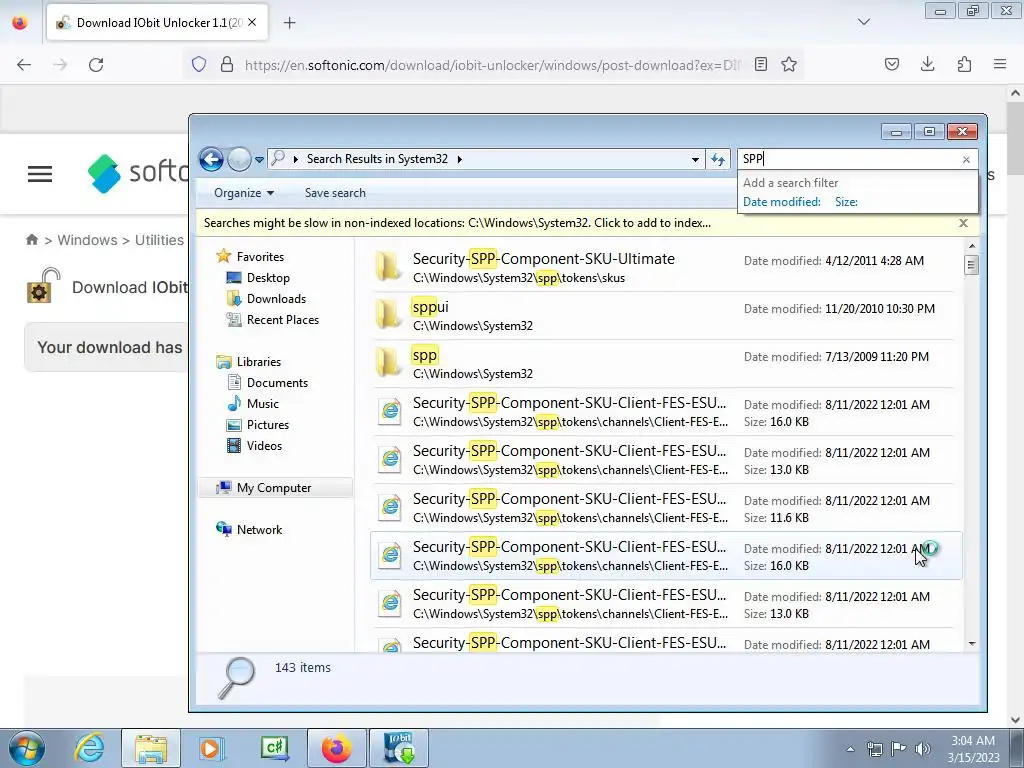Viewport: 1024px width, 768px height.
Task: Click the non-indexed locations info bar
Action: [457, 223]
